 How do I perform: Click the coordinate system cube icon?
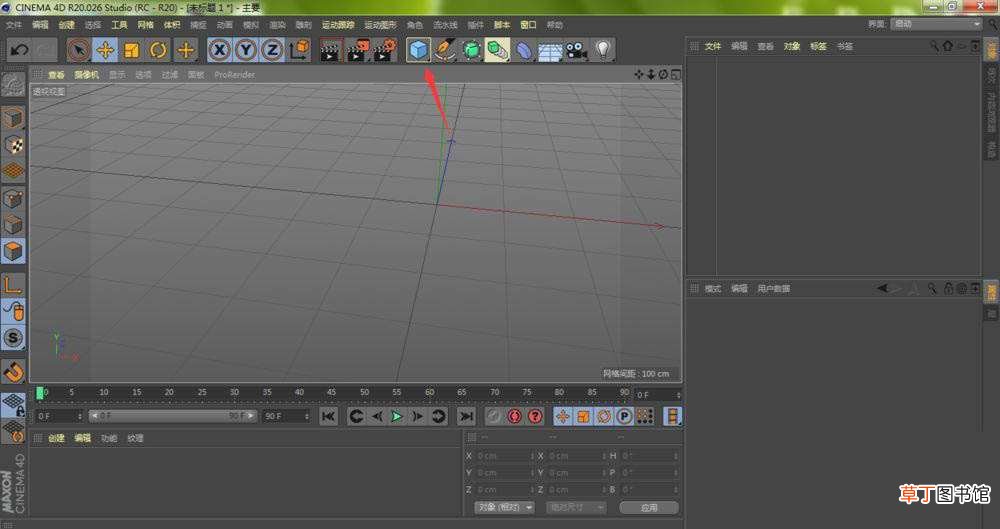(x=300, y=50)
